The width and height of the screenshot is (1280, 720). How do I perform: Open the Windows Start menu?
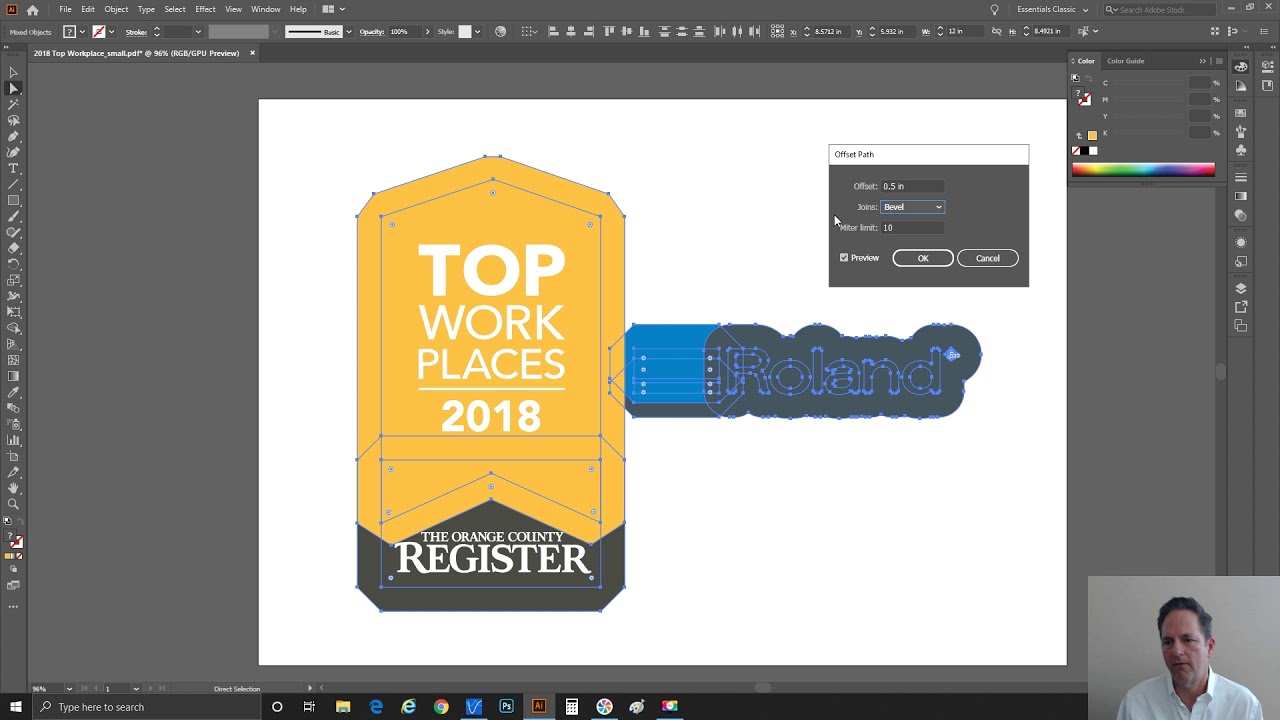[x=15, y=707]
